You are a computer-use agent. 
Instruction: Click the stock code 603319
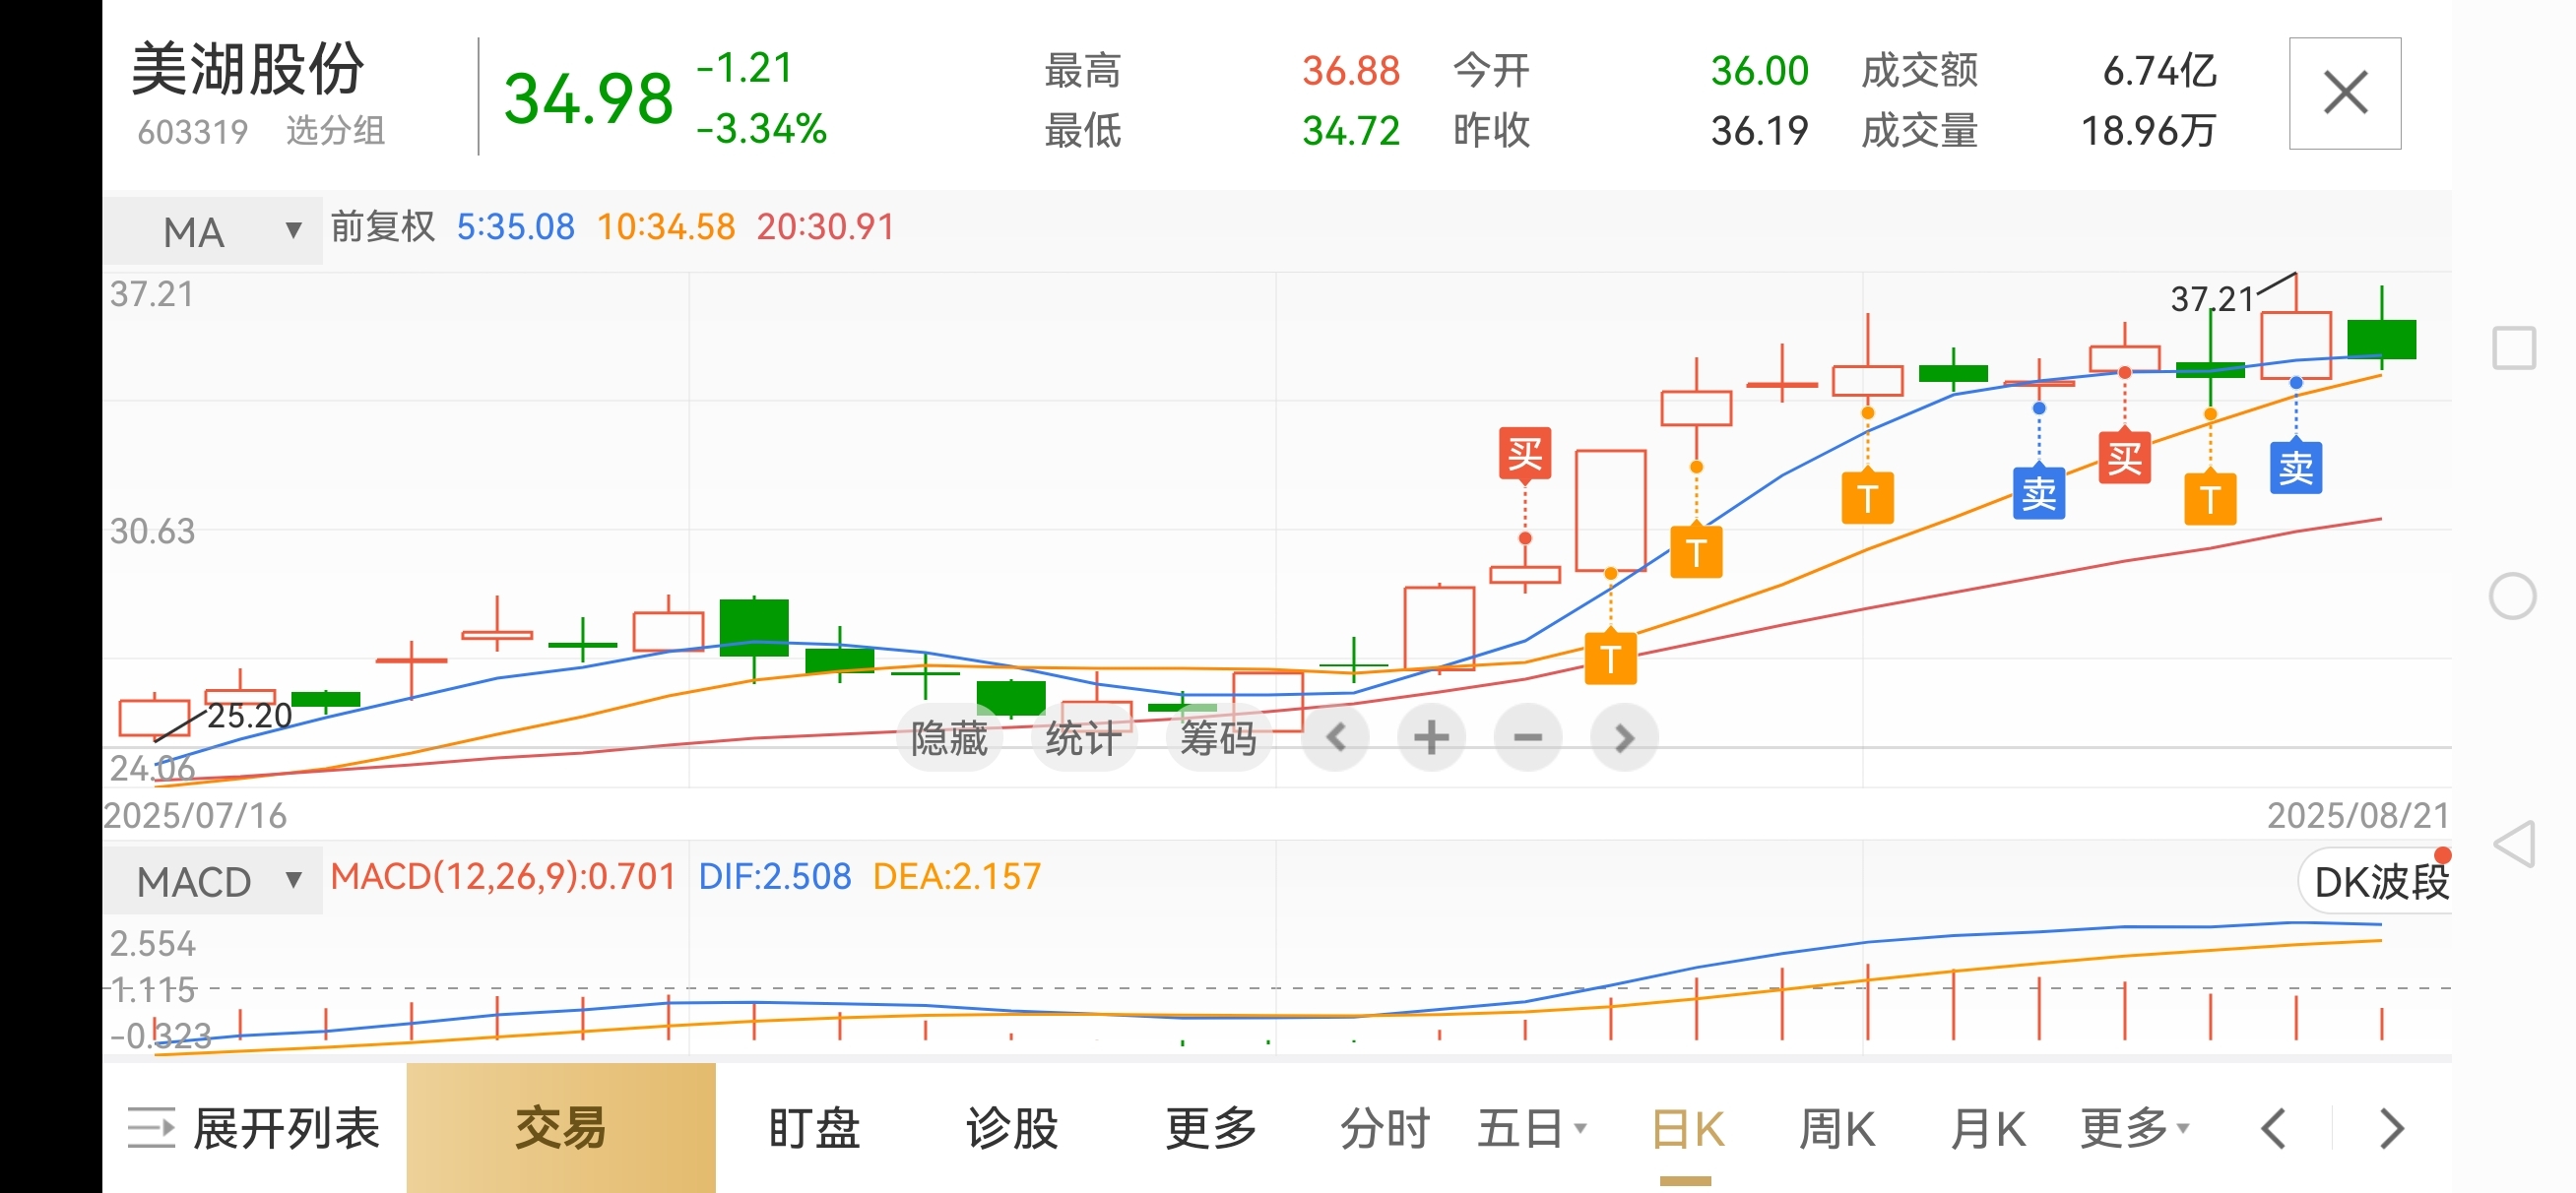click(192, 131)
